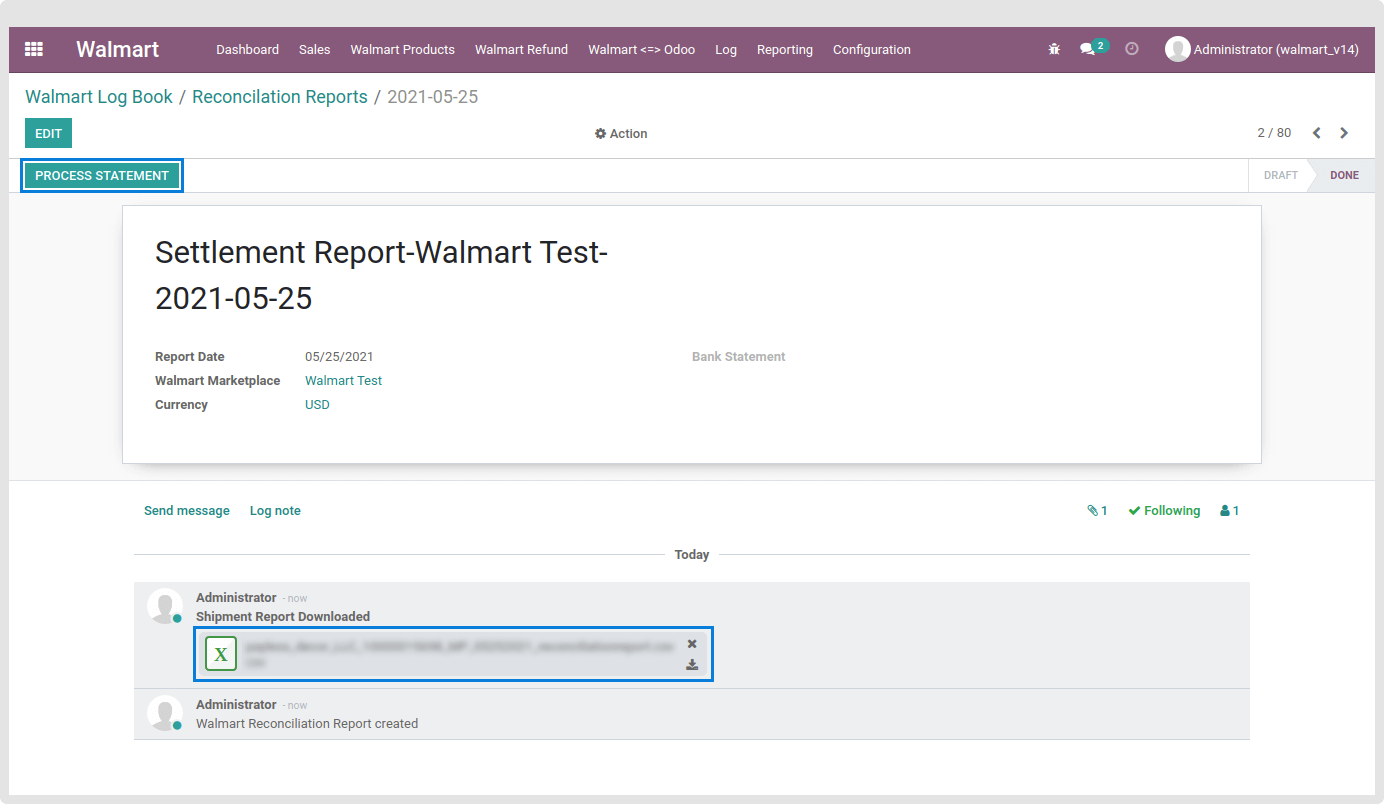This screenshot has height=804, width=1384.
Task: Open the conversations chat bubble icon
Action: coord(1088,49)
